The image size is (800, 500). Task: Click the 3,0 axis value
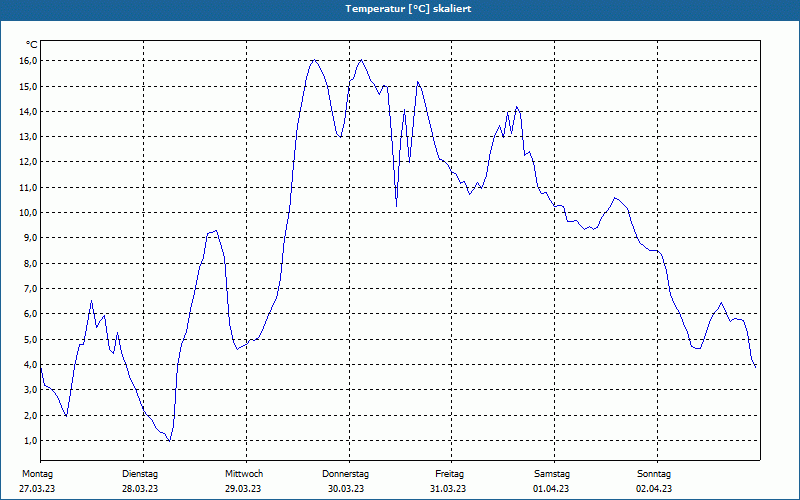coord(29,390)
